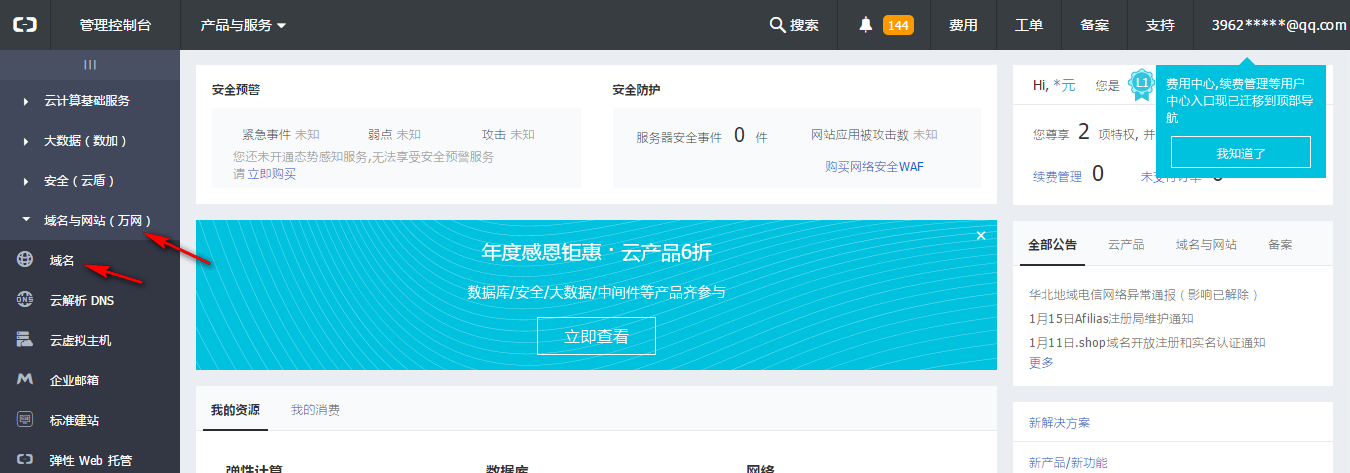Screen dimensions: 1350x473
Task: Close the promotional banner
Action: [x=981, y=235]
